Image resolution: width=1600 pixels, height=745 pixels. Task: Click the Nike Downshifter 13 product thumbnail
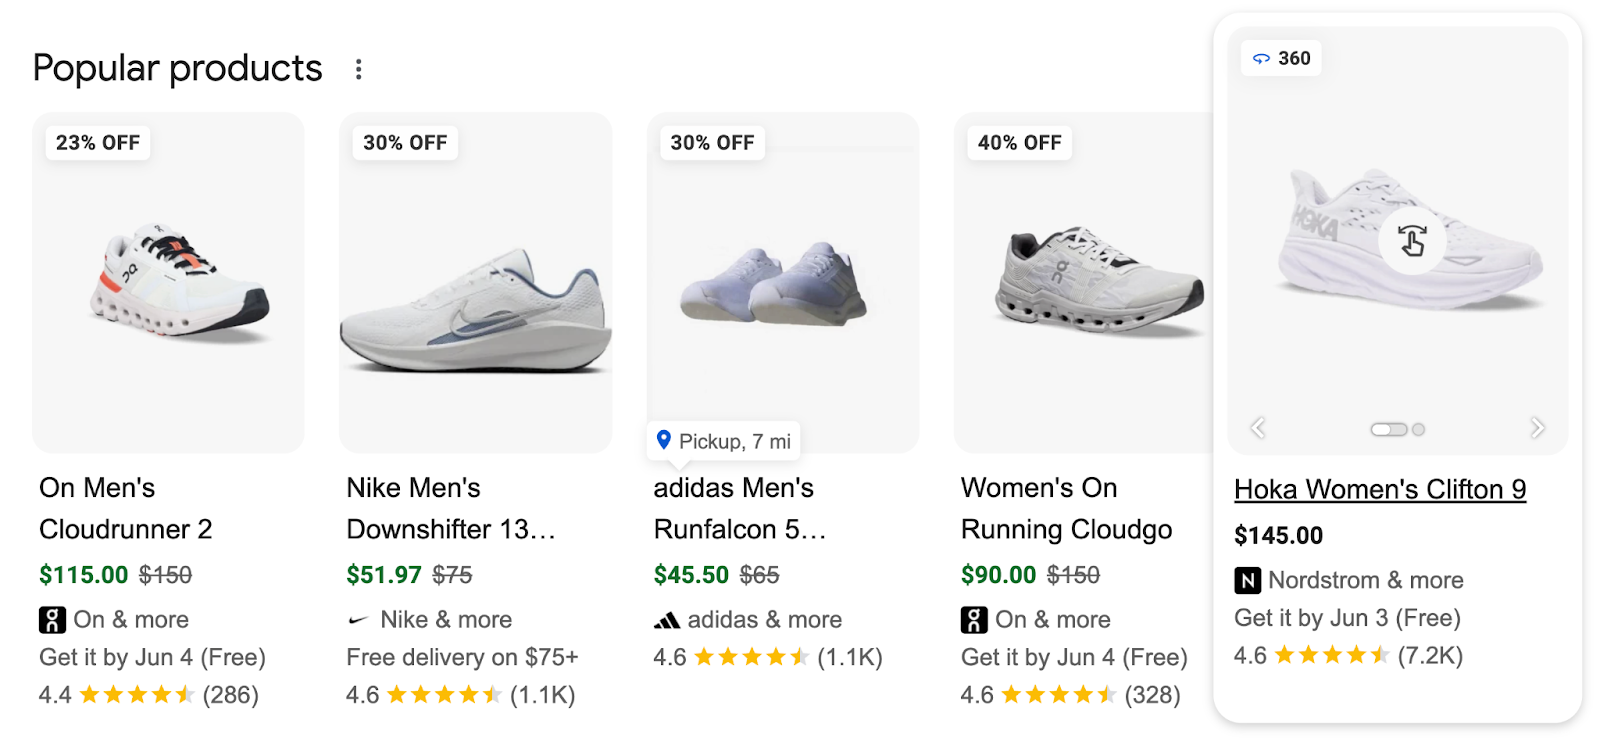click(x=476, y=281)
